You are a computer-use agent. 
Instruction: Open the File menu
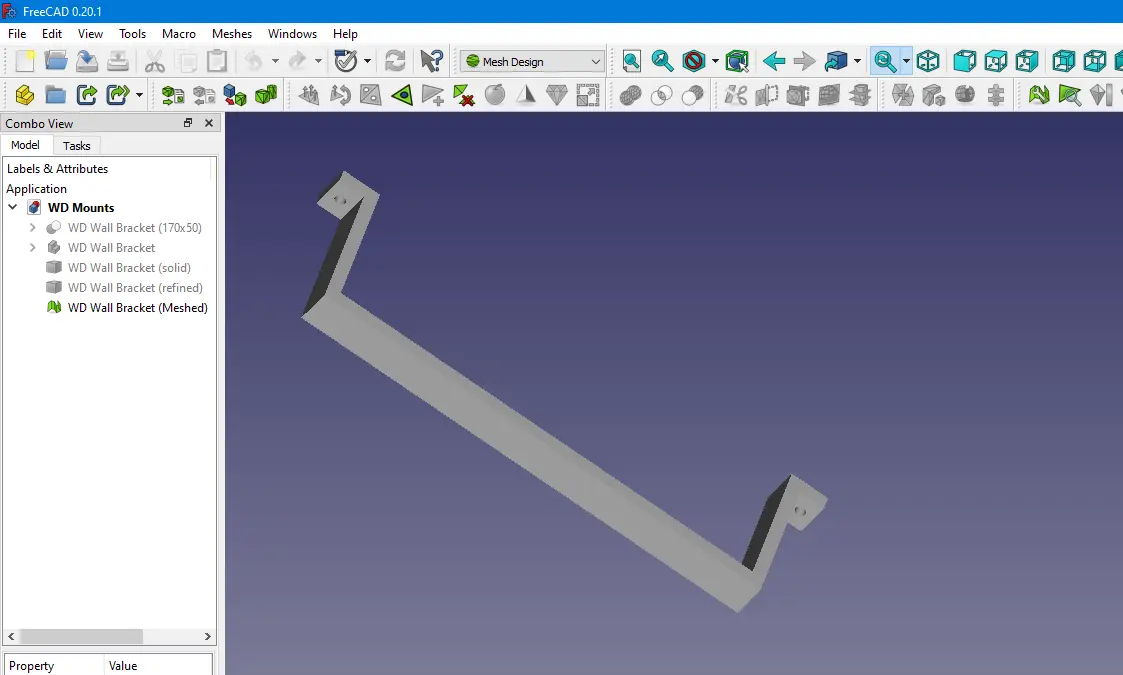[x=17, y=34]
